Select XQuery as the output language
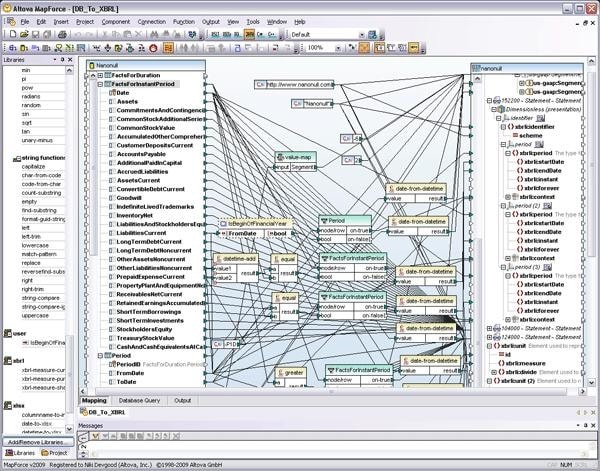 pos(238,34)
